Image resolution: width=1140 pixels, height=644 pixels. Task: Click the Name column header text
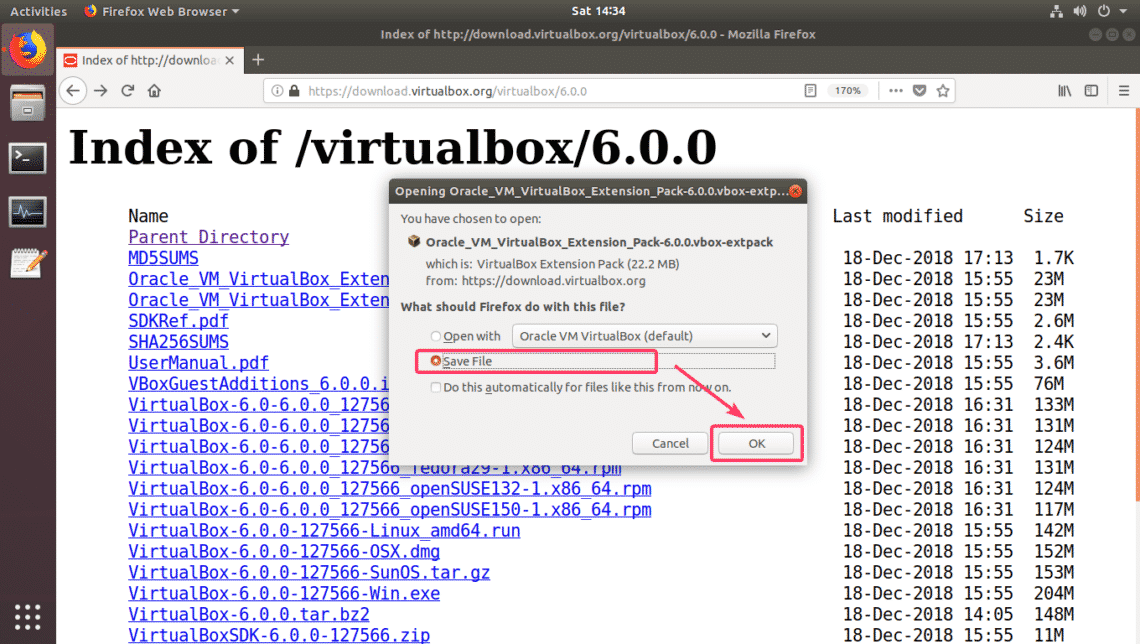pos(148,216)
